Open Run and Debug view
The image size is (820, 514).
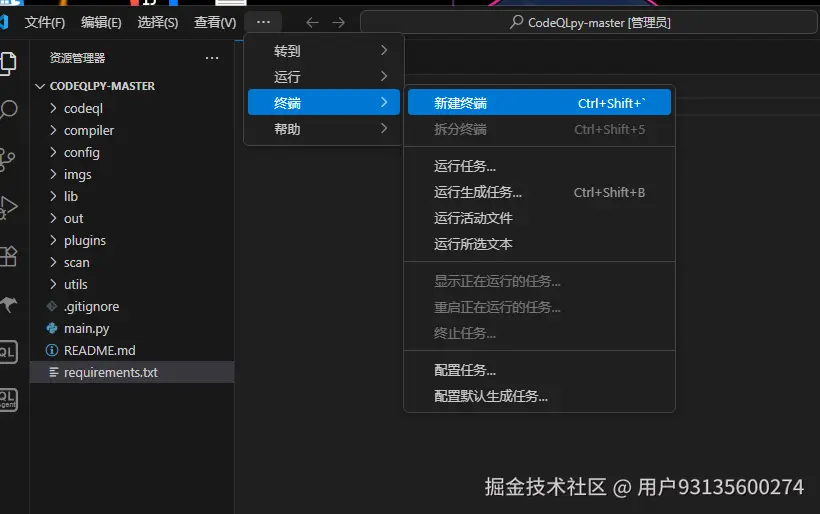[x=8, y=208]
